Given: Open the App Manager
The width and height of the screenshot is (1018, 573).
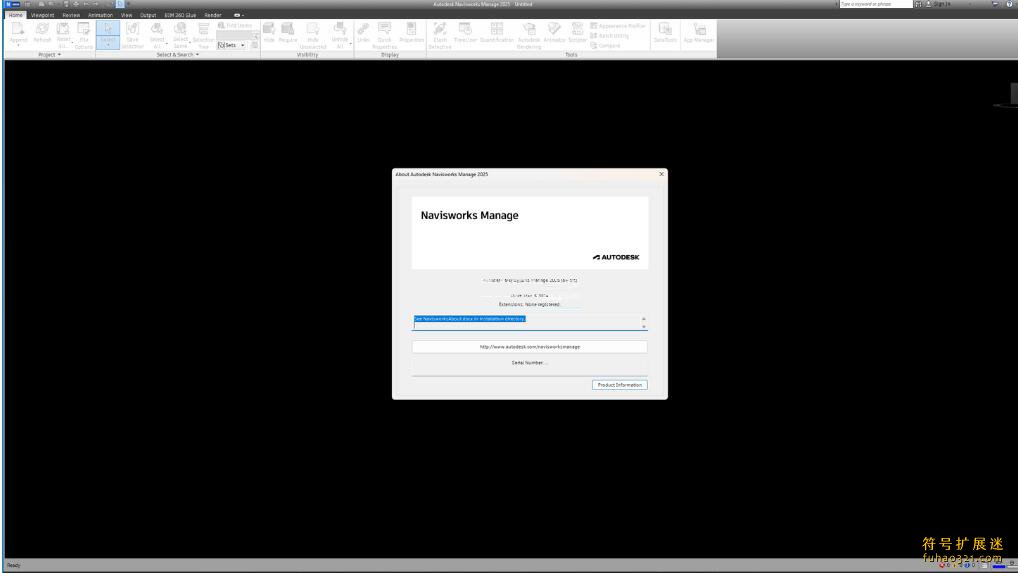Looking at the screenshot, I should (699, 33).
